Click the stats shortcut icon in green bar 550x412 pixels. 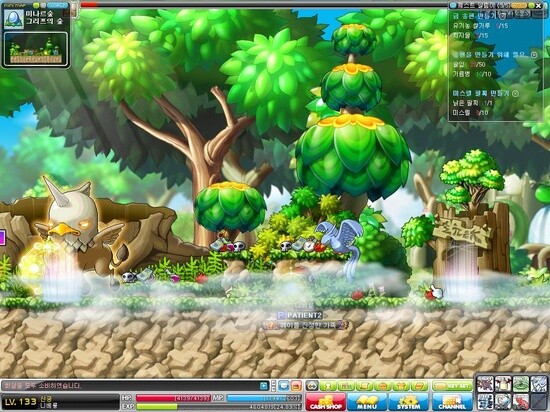[346, 386]
